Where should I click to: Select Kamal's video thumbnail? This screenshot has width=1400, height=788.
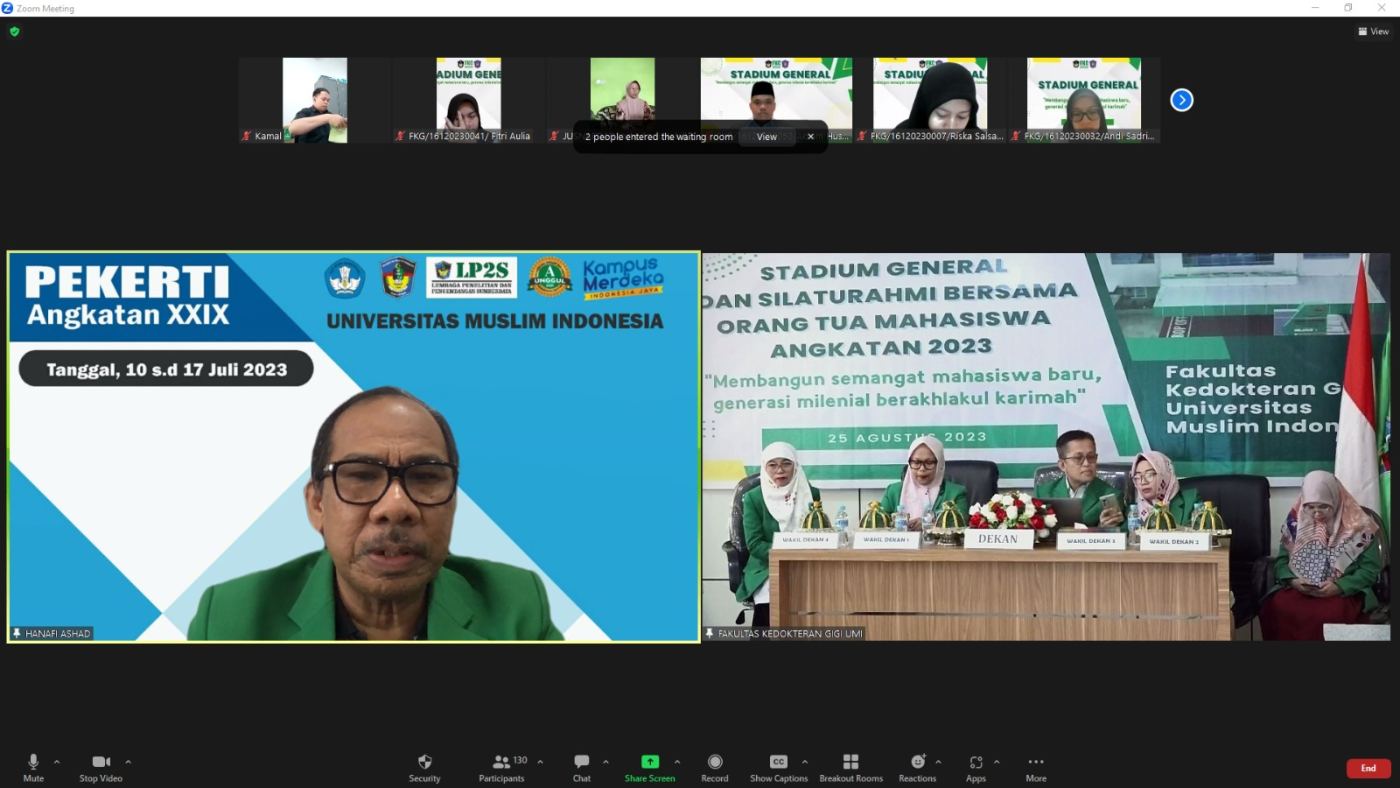[315, 100]
